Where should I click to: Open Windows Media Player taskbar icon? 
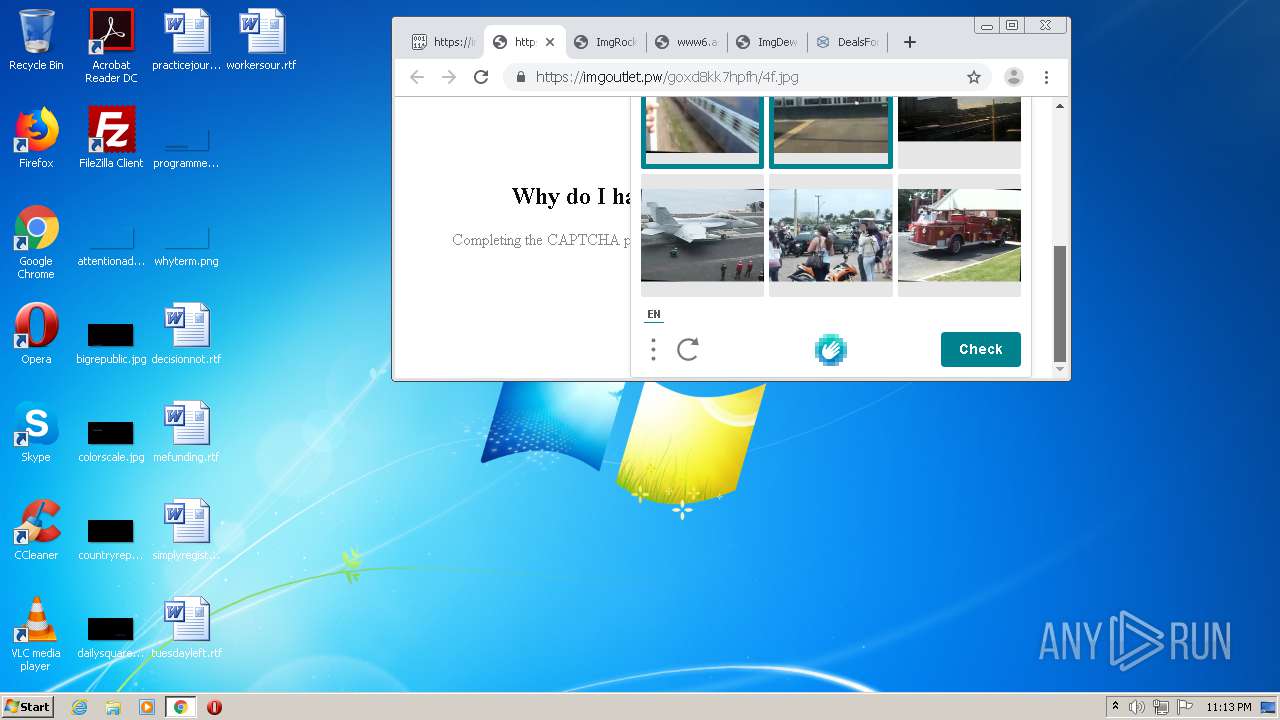(147, 707)
